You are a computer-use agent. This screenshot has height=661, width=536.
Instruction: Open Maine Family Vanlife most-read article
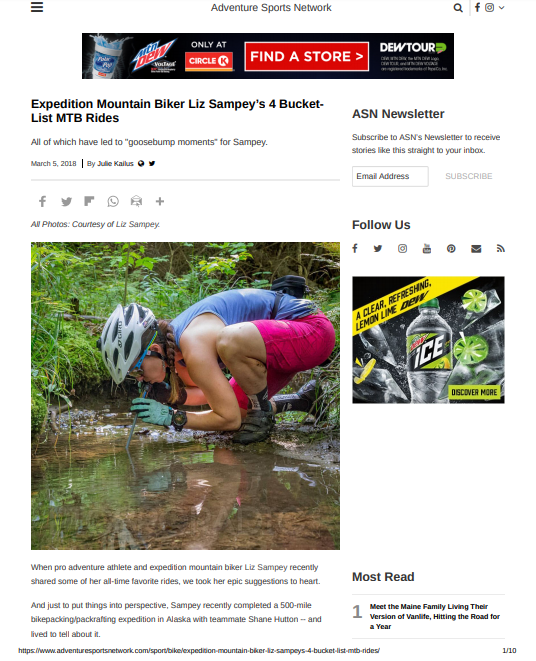(435, 616)
